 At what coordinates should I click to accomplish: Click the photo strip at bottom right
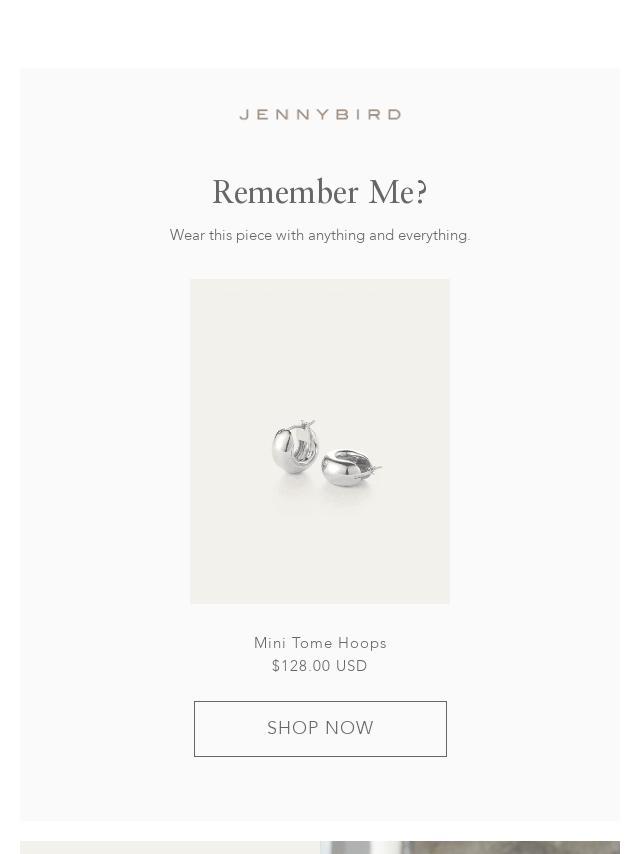pos(470,847)
